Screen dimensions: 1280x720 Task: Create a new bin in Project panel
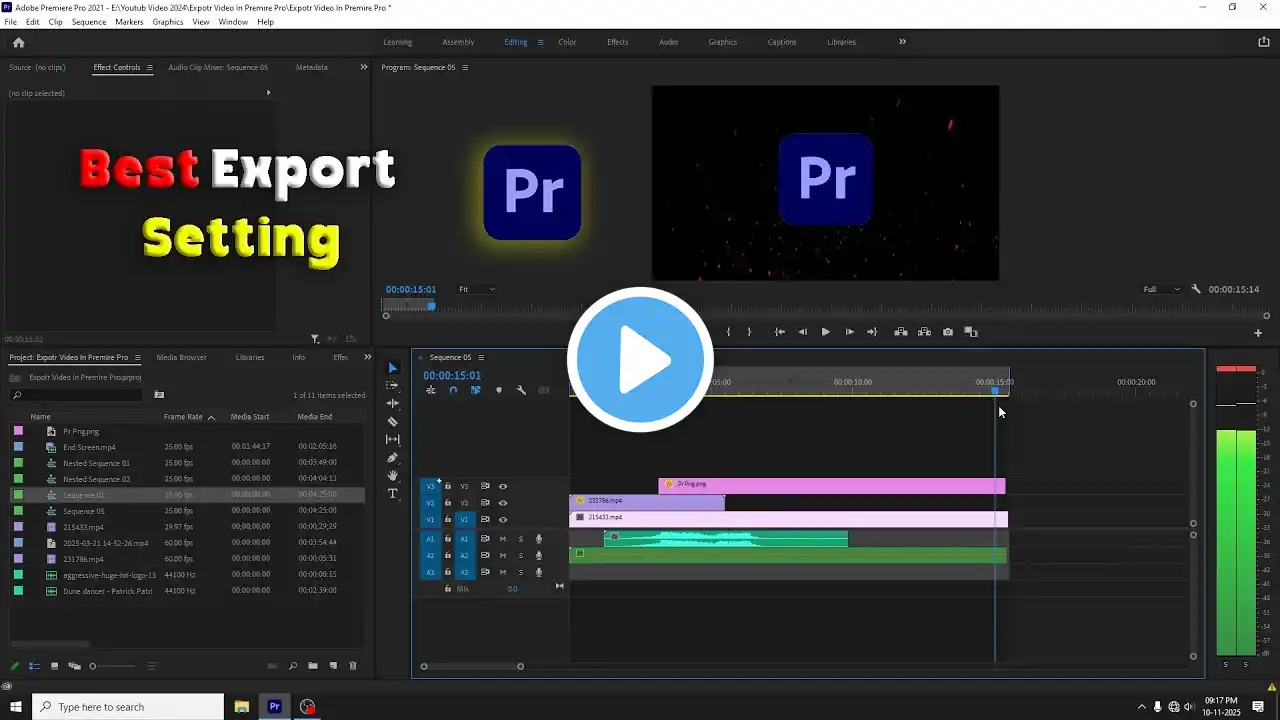(313, 666)
